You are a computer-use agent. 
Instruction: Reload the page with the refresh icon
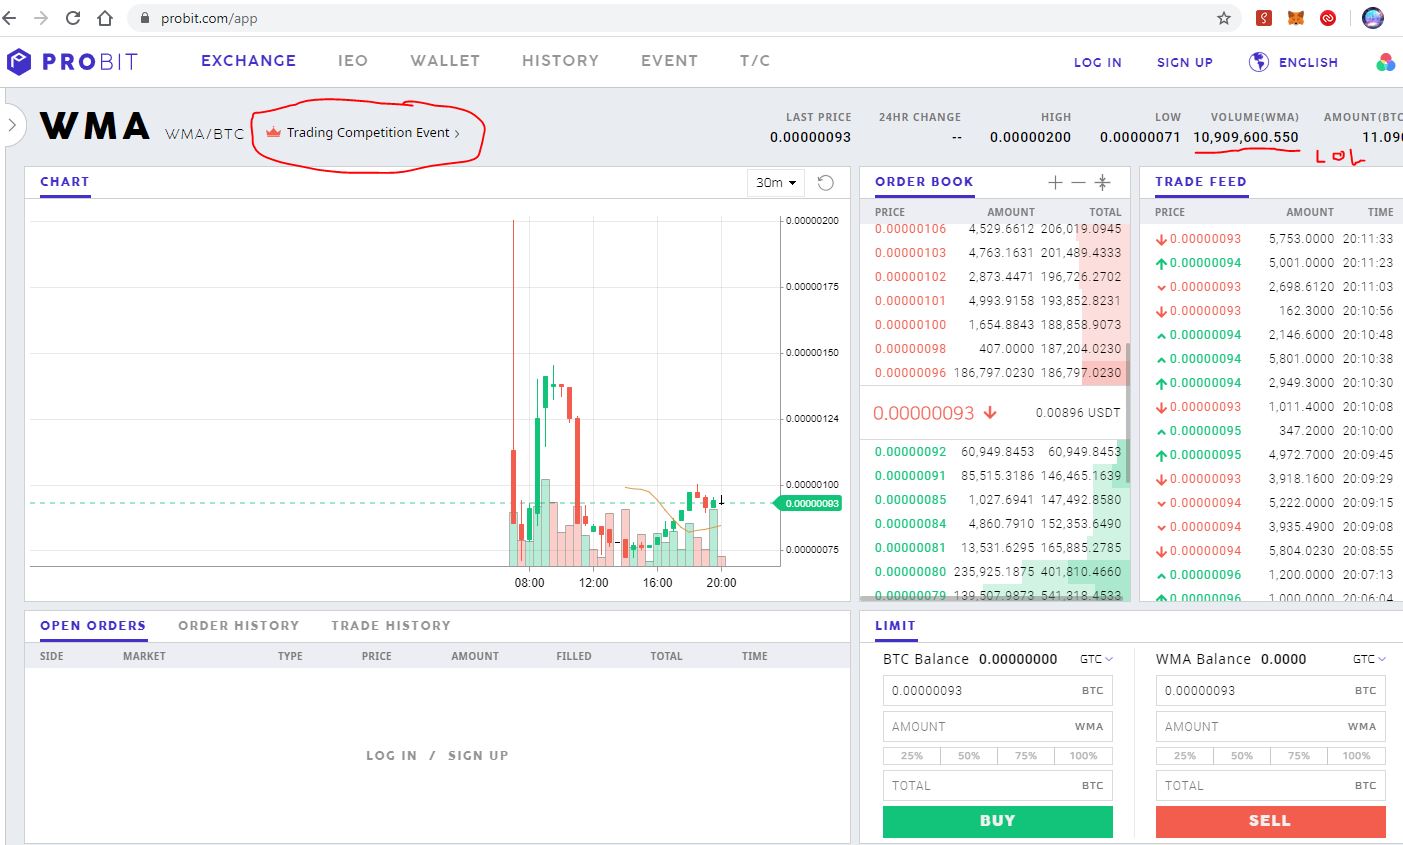pos(73,18)
